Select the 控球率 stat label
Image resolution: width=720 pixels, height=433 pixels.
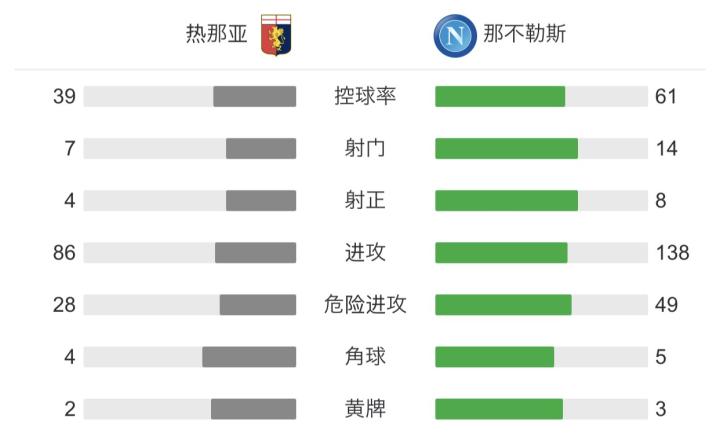click(365, 96)
